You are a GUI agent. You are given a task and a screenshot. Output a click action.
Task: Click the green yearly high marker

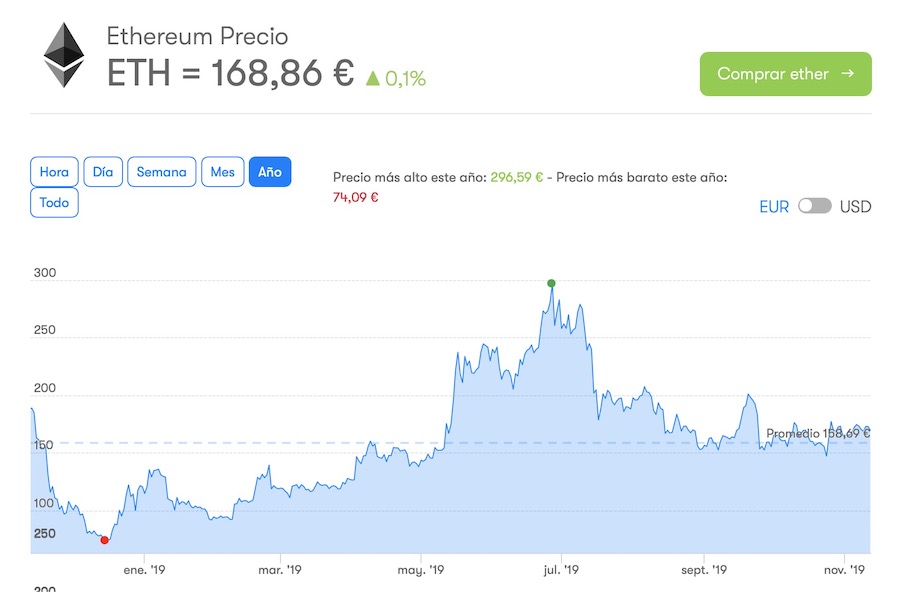pyautogui.click(x=551, y=284)
